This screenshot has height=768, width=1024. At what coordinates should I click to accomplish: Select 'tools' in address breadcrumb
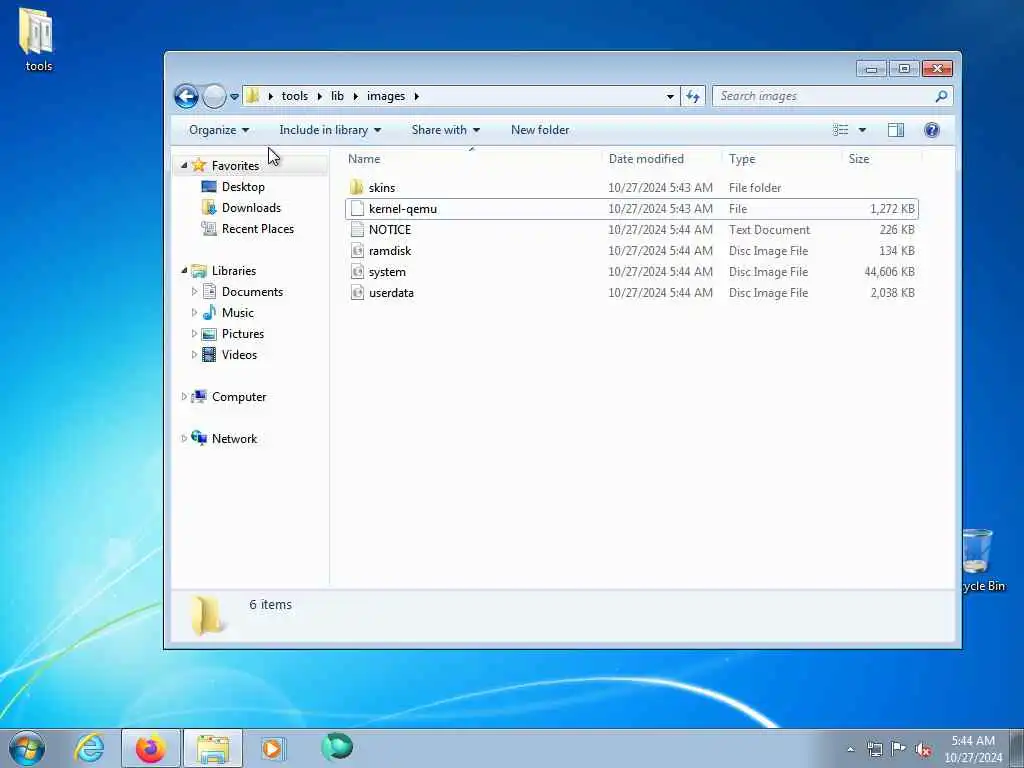pos(295,96)
